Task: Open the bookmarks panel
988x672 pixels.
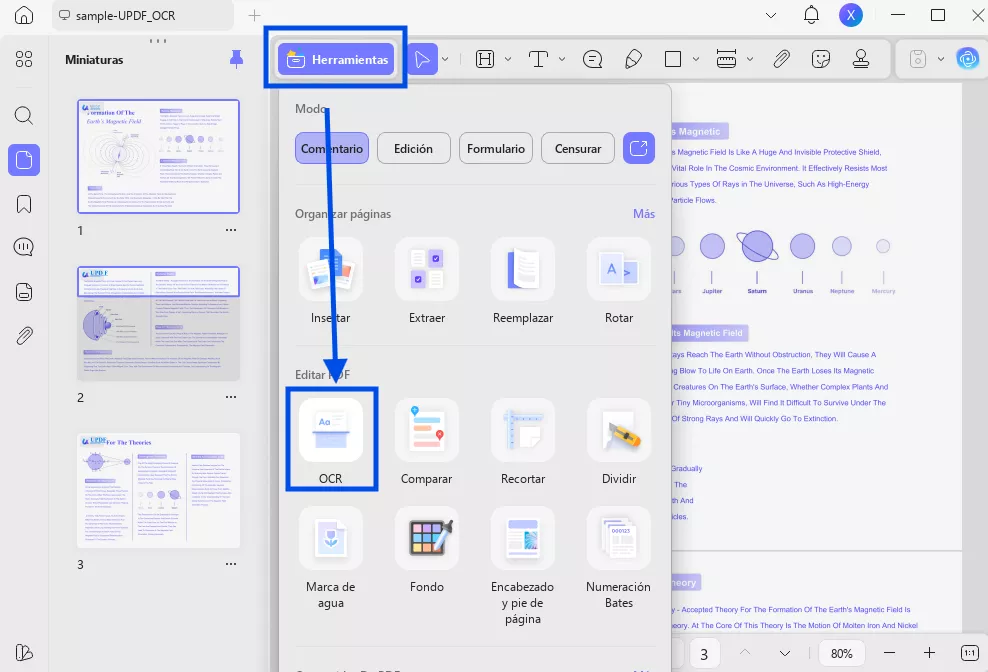Action: coord(24,204)
